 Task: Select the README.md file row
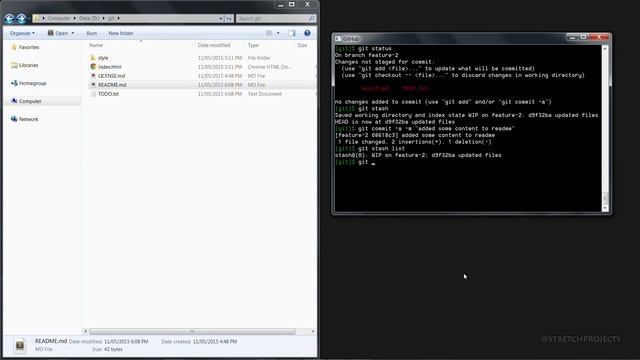(x=202, y=85)
